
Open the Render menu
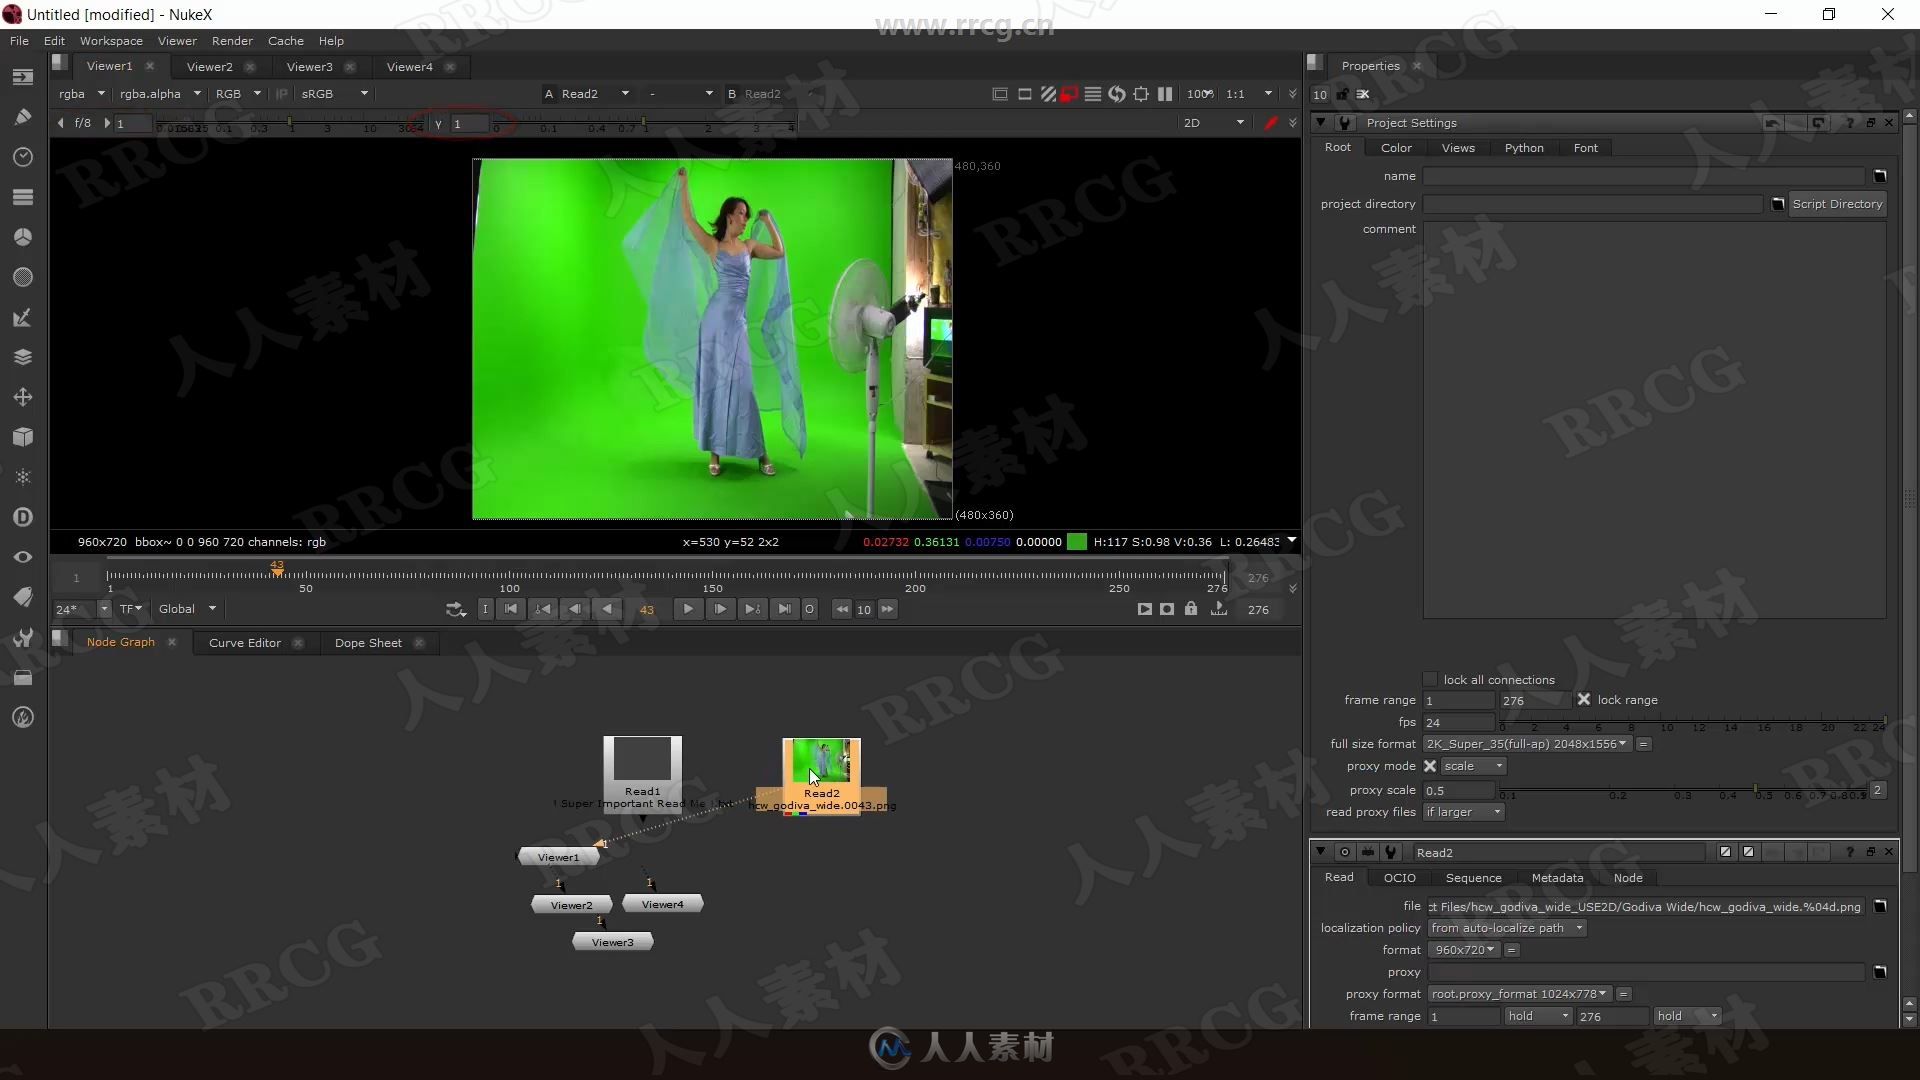click(x=232, y=41)
